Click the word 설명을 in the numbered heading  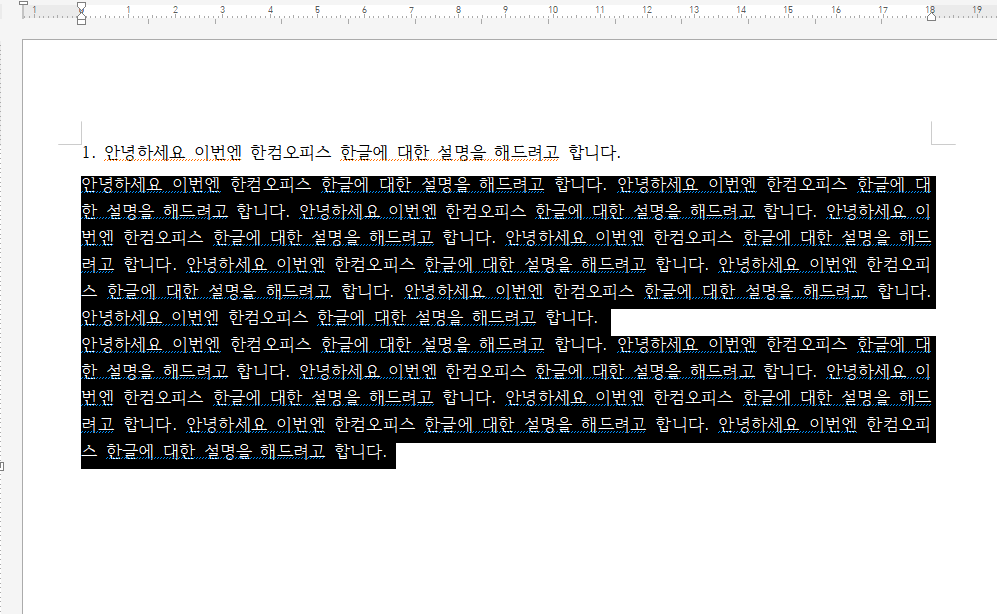(462, 153)
